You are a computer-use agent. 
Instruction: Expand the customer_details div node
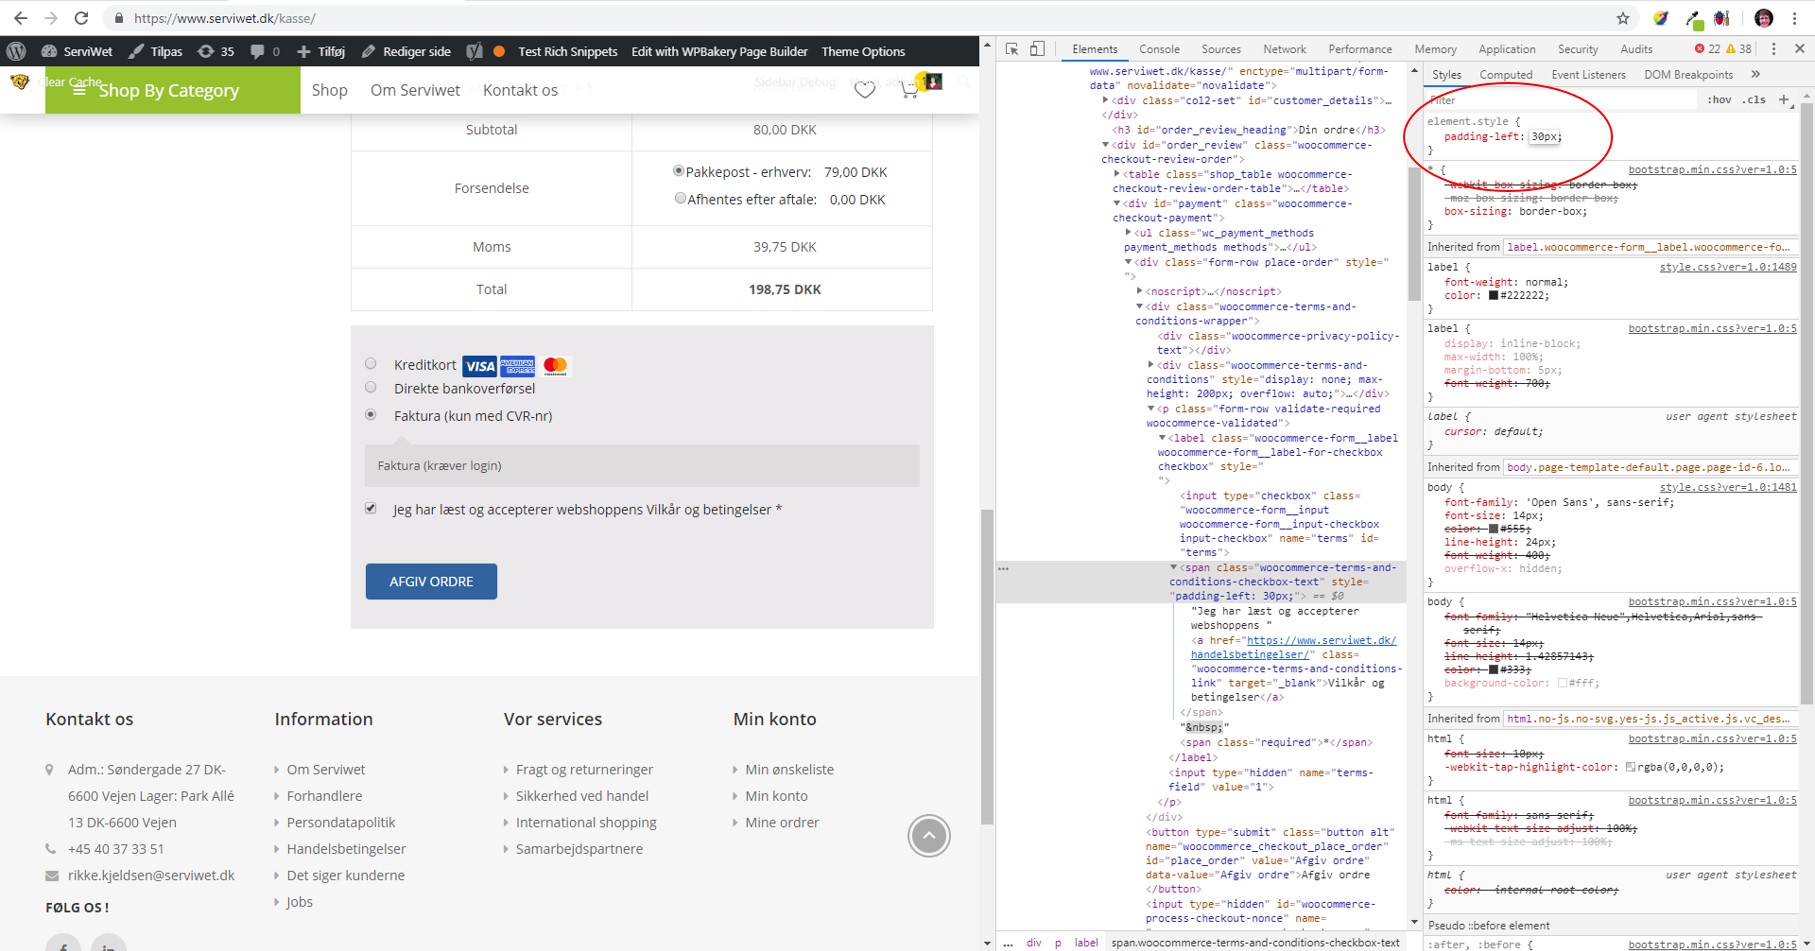click(x=1105, y=100)
